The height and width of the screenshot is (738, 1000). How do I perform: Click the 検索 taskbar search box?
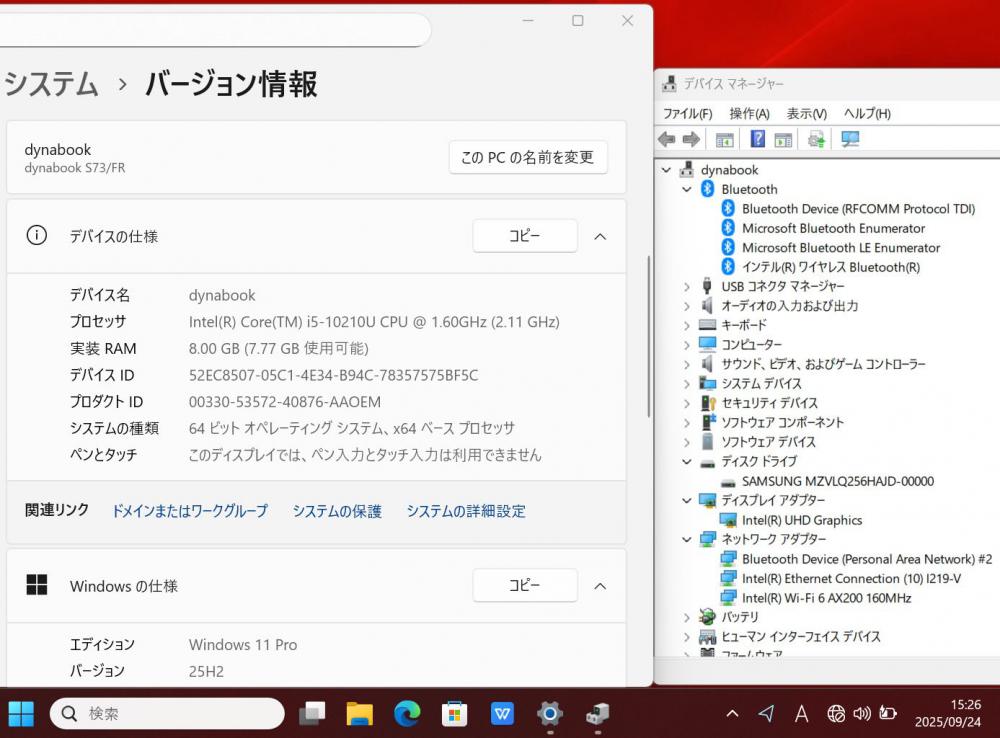click(x=167, y=713)
